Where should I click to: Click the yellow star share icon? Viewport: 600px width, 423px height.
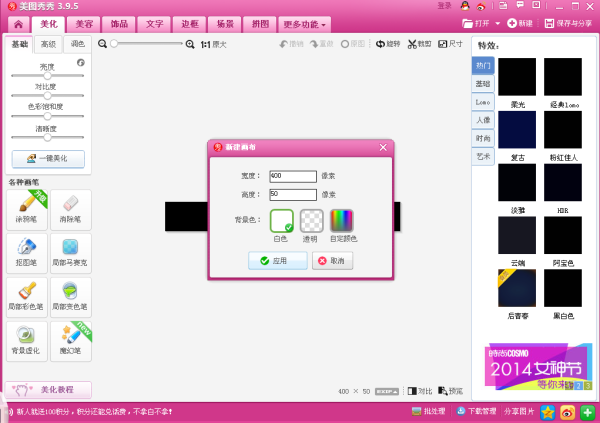point(548,413)
